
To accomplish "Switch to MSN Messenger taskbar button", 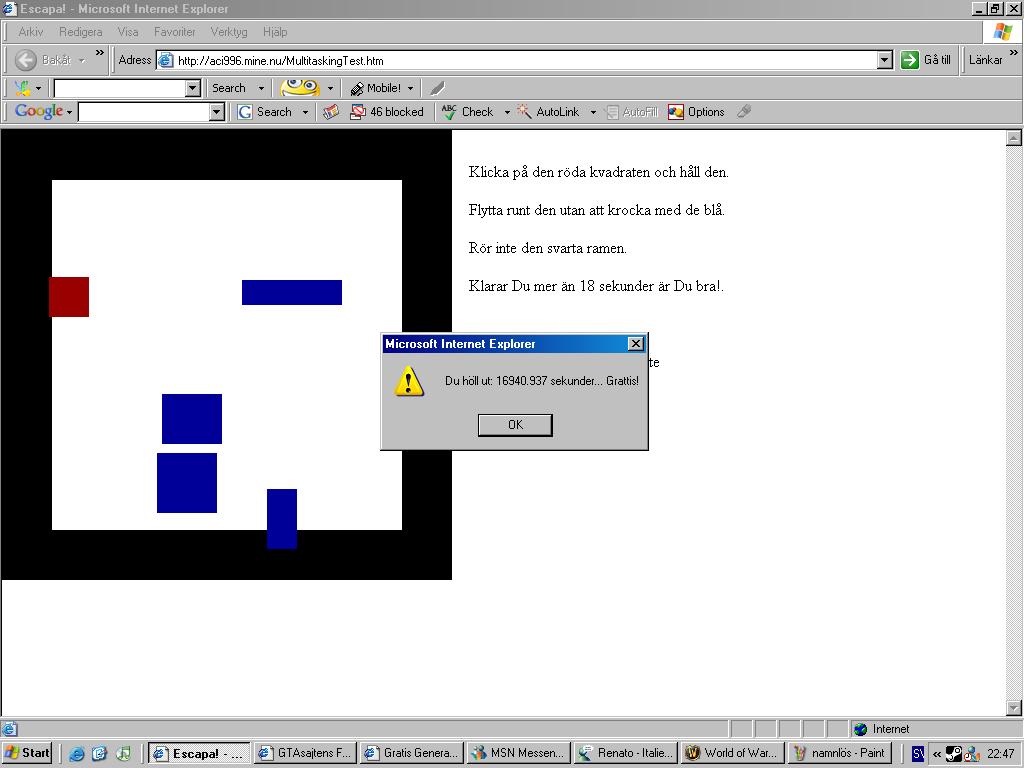I will [x=518, y=752].
